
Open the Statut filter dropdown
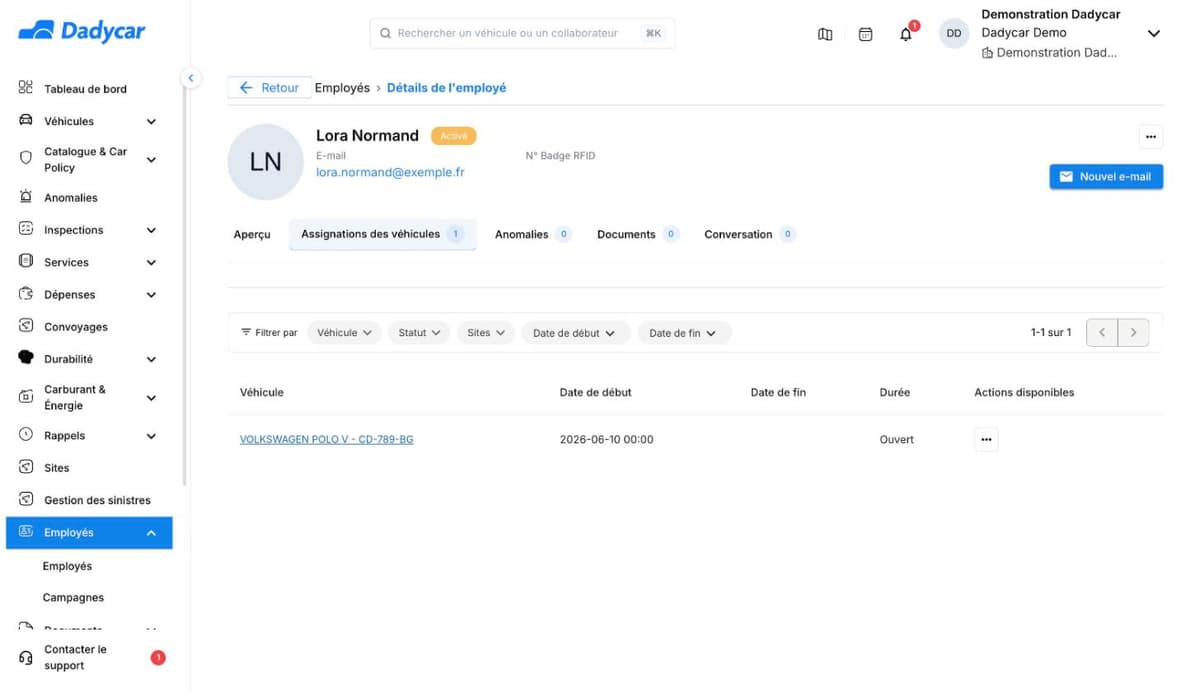(419, 333)
